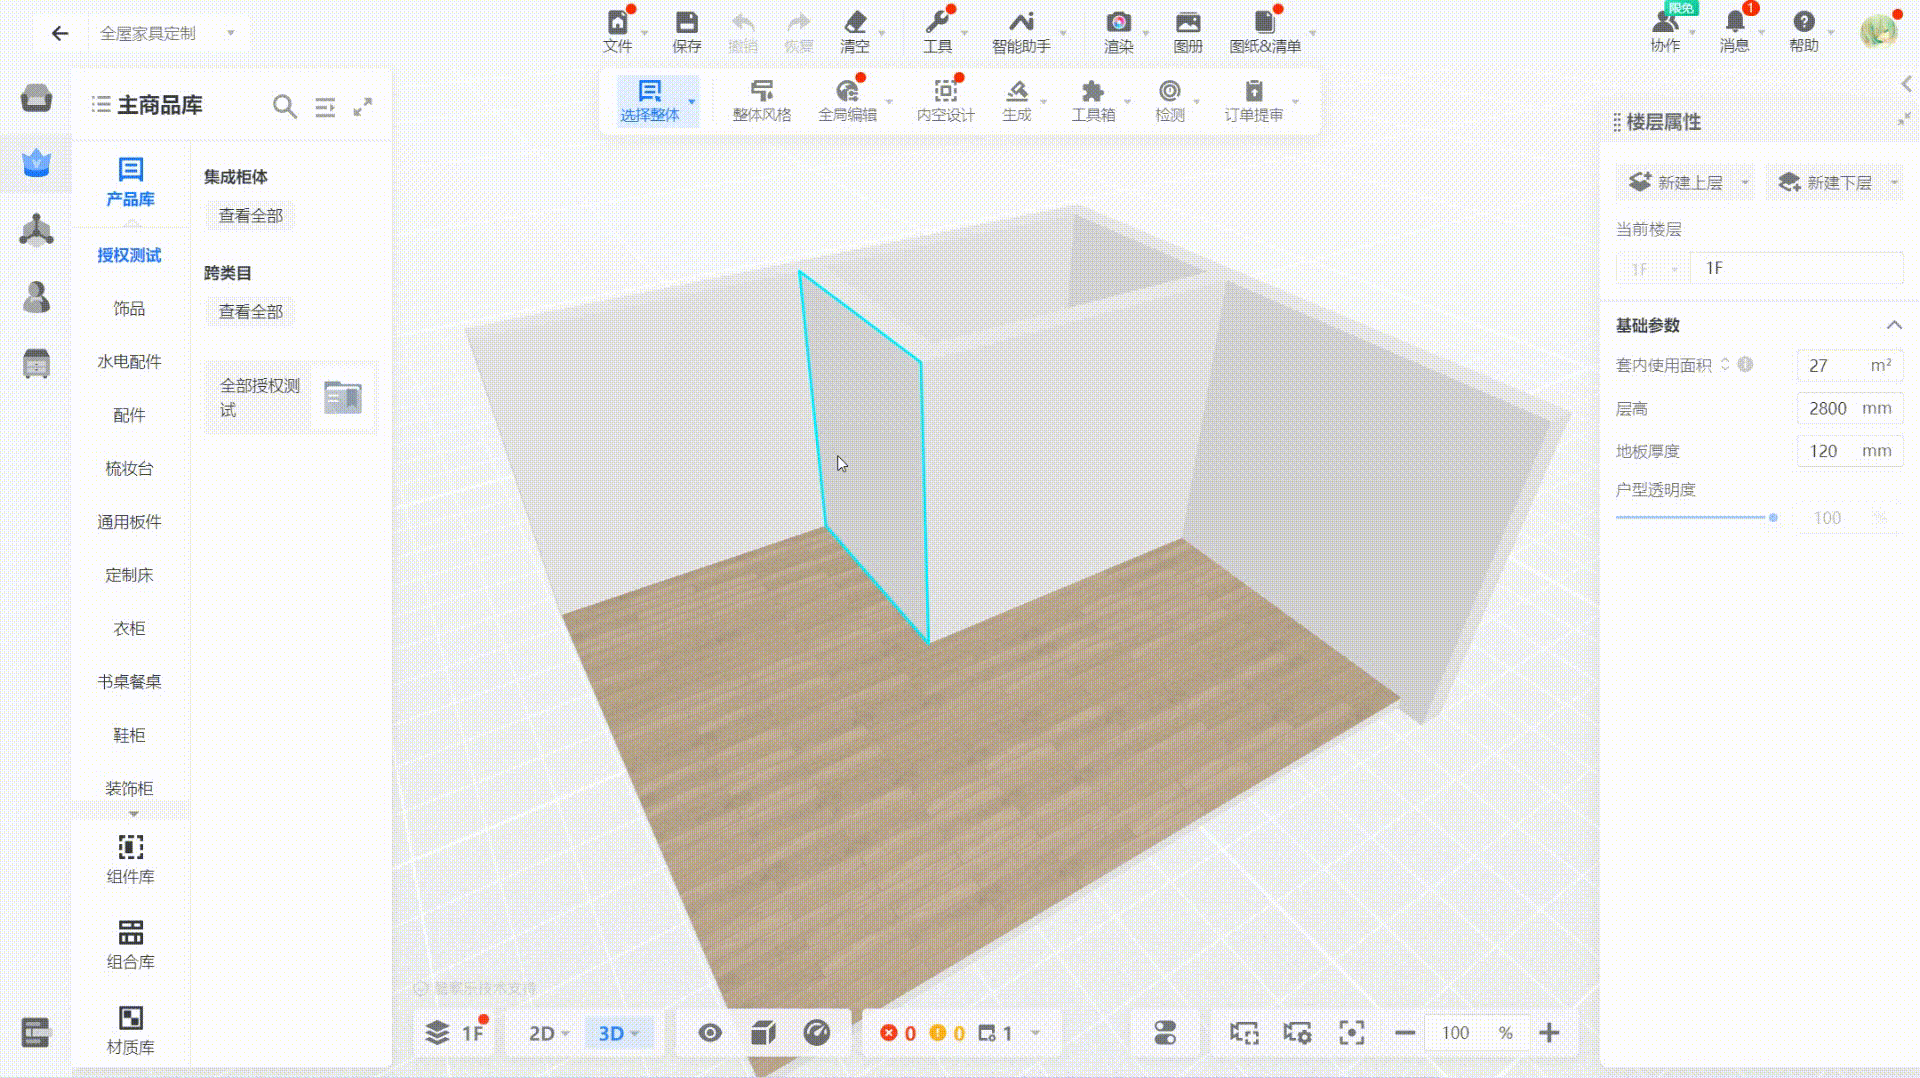Click the Save (保存) icon
Image resolution: width=1920 pixels, height=1078 pixels.
pyautogui.click(x=686, y=32)
